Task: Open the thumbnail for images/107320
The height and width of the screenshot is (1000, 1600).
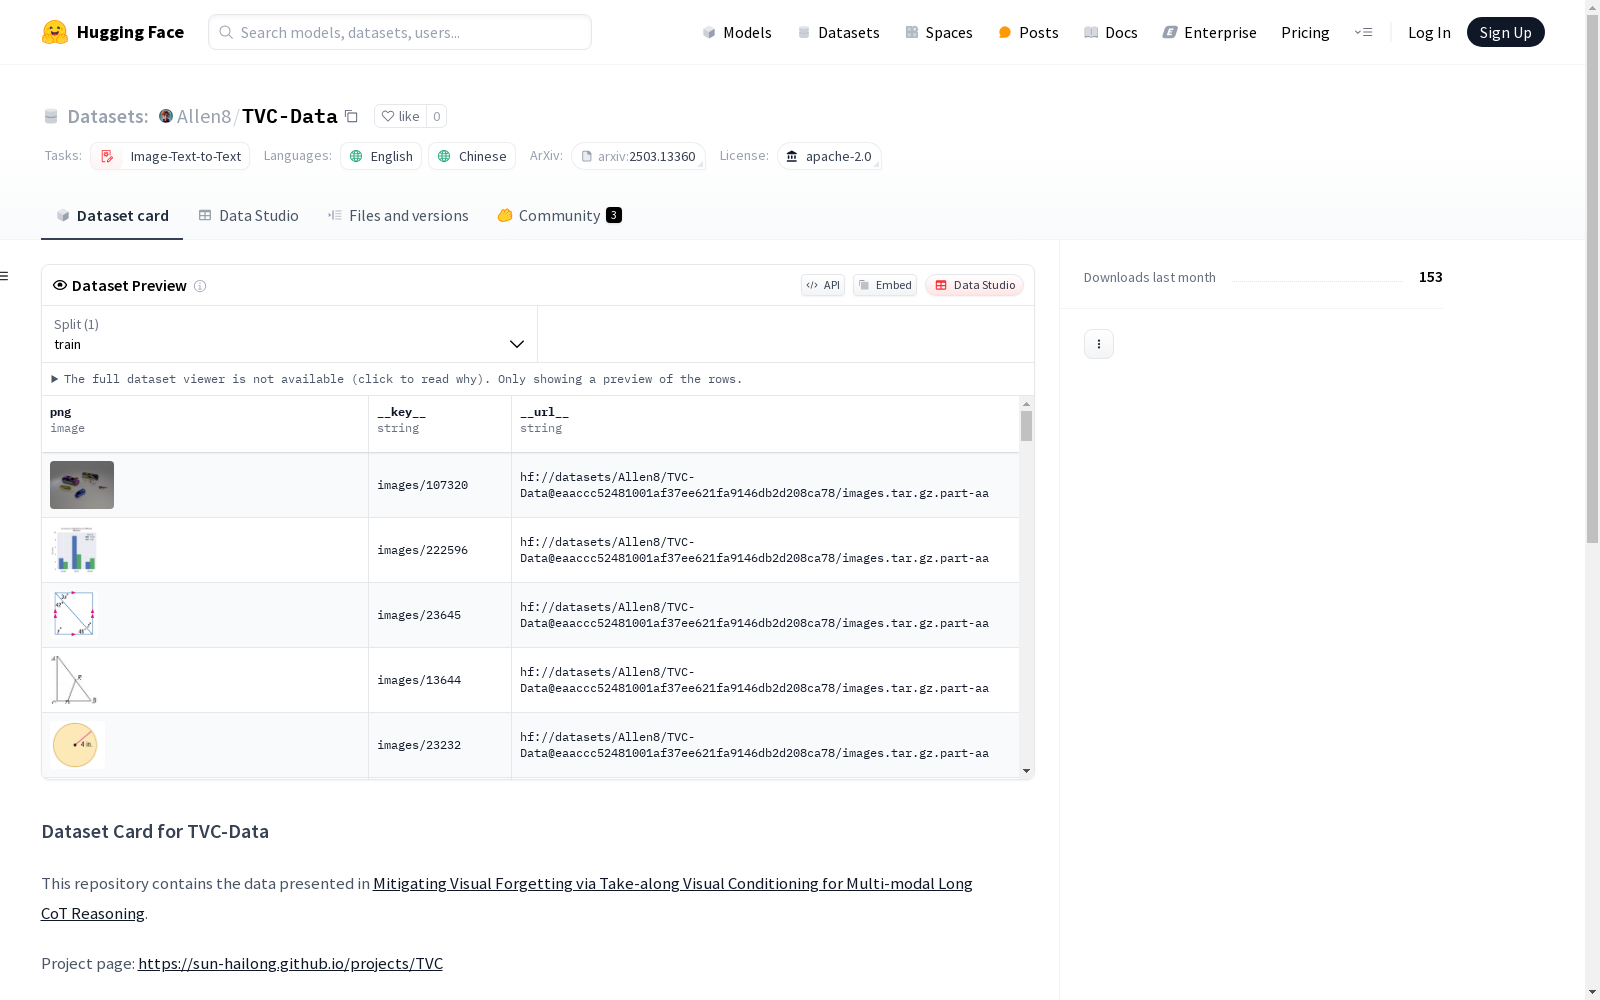Action: (82, 485)
